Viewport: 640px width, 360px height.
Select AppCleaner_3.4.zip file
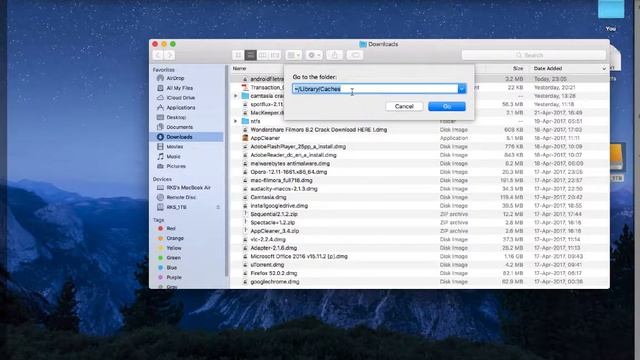pos(420,231)
